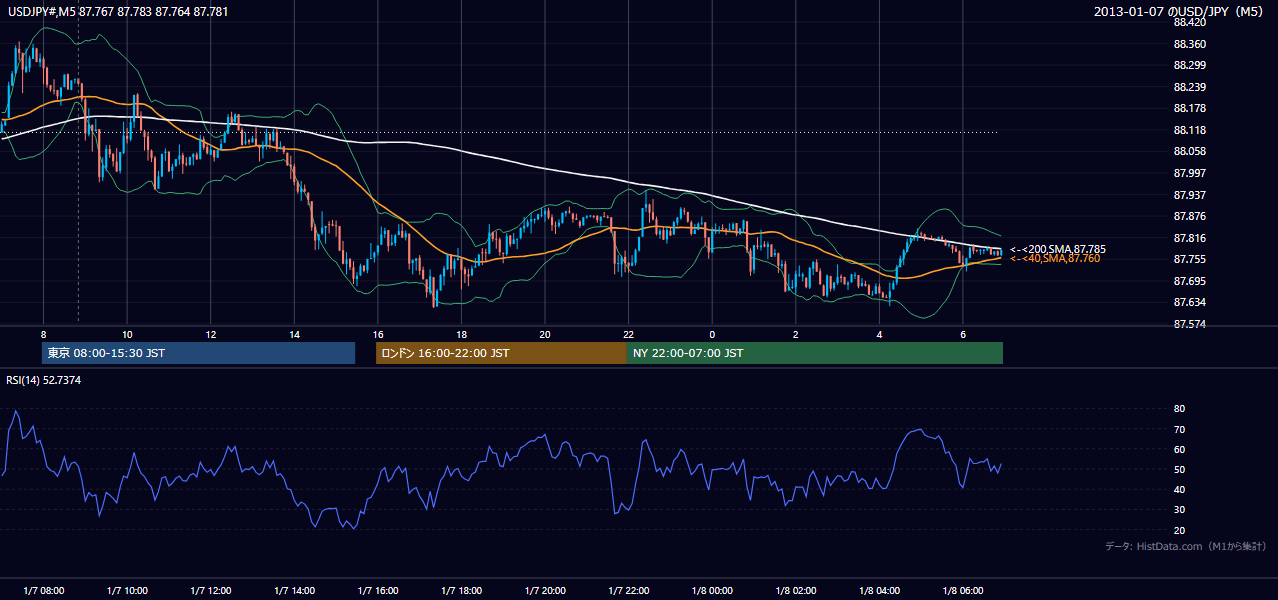This screenshot has width=1278, height=600.
Task: Click RSI axis level 30
Action: click(x=1179, y=510)
